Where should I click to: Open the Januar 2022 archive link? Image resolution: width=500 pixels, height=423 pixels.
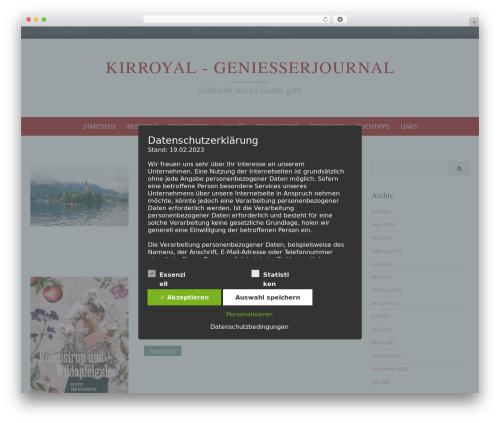tap(385, 303)
